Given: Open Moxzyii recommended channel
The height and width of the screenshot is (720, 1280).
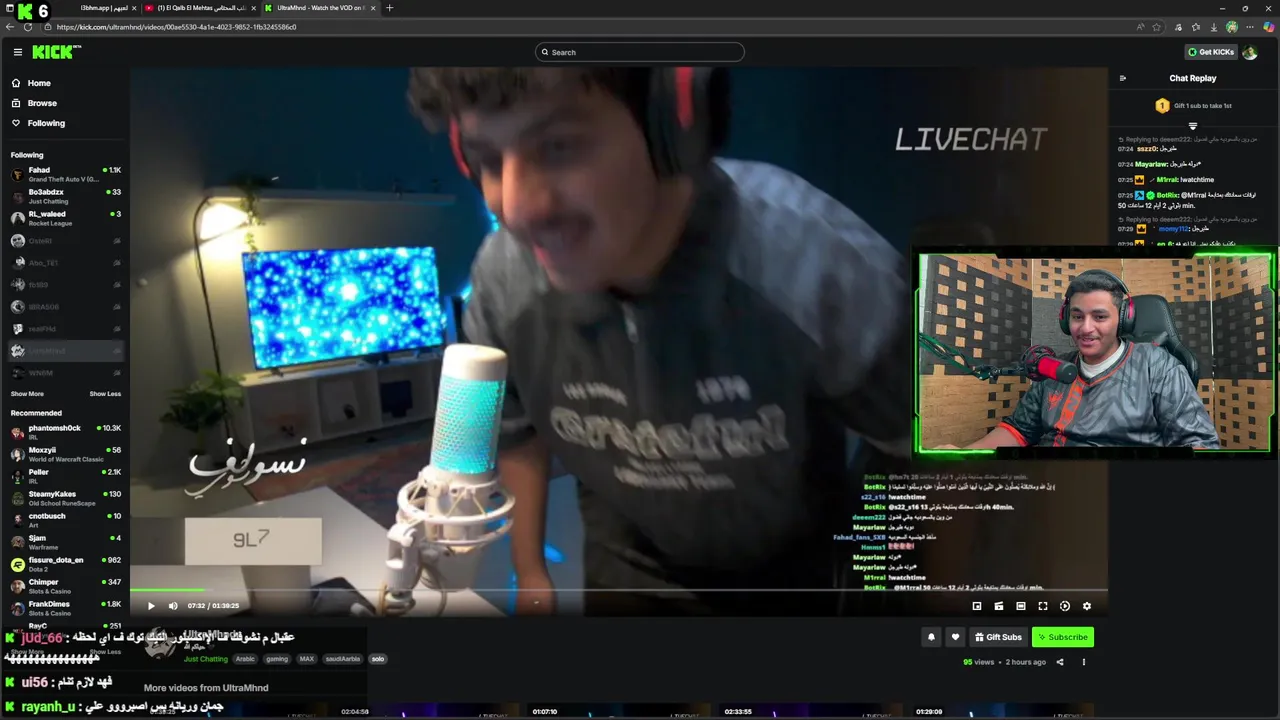Looking at the screenshot, I should [x=65, y=454].
